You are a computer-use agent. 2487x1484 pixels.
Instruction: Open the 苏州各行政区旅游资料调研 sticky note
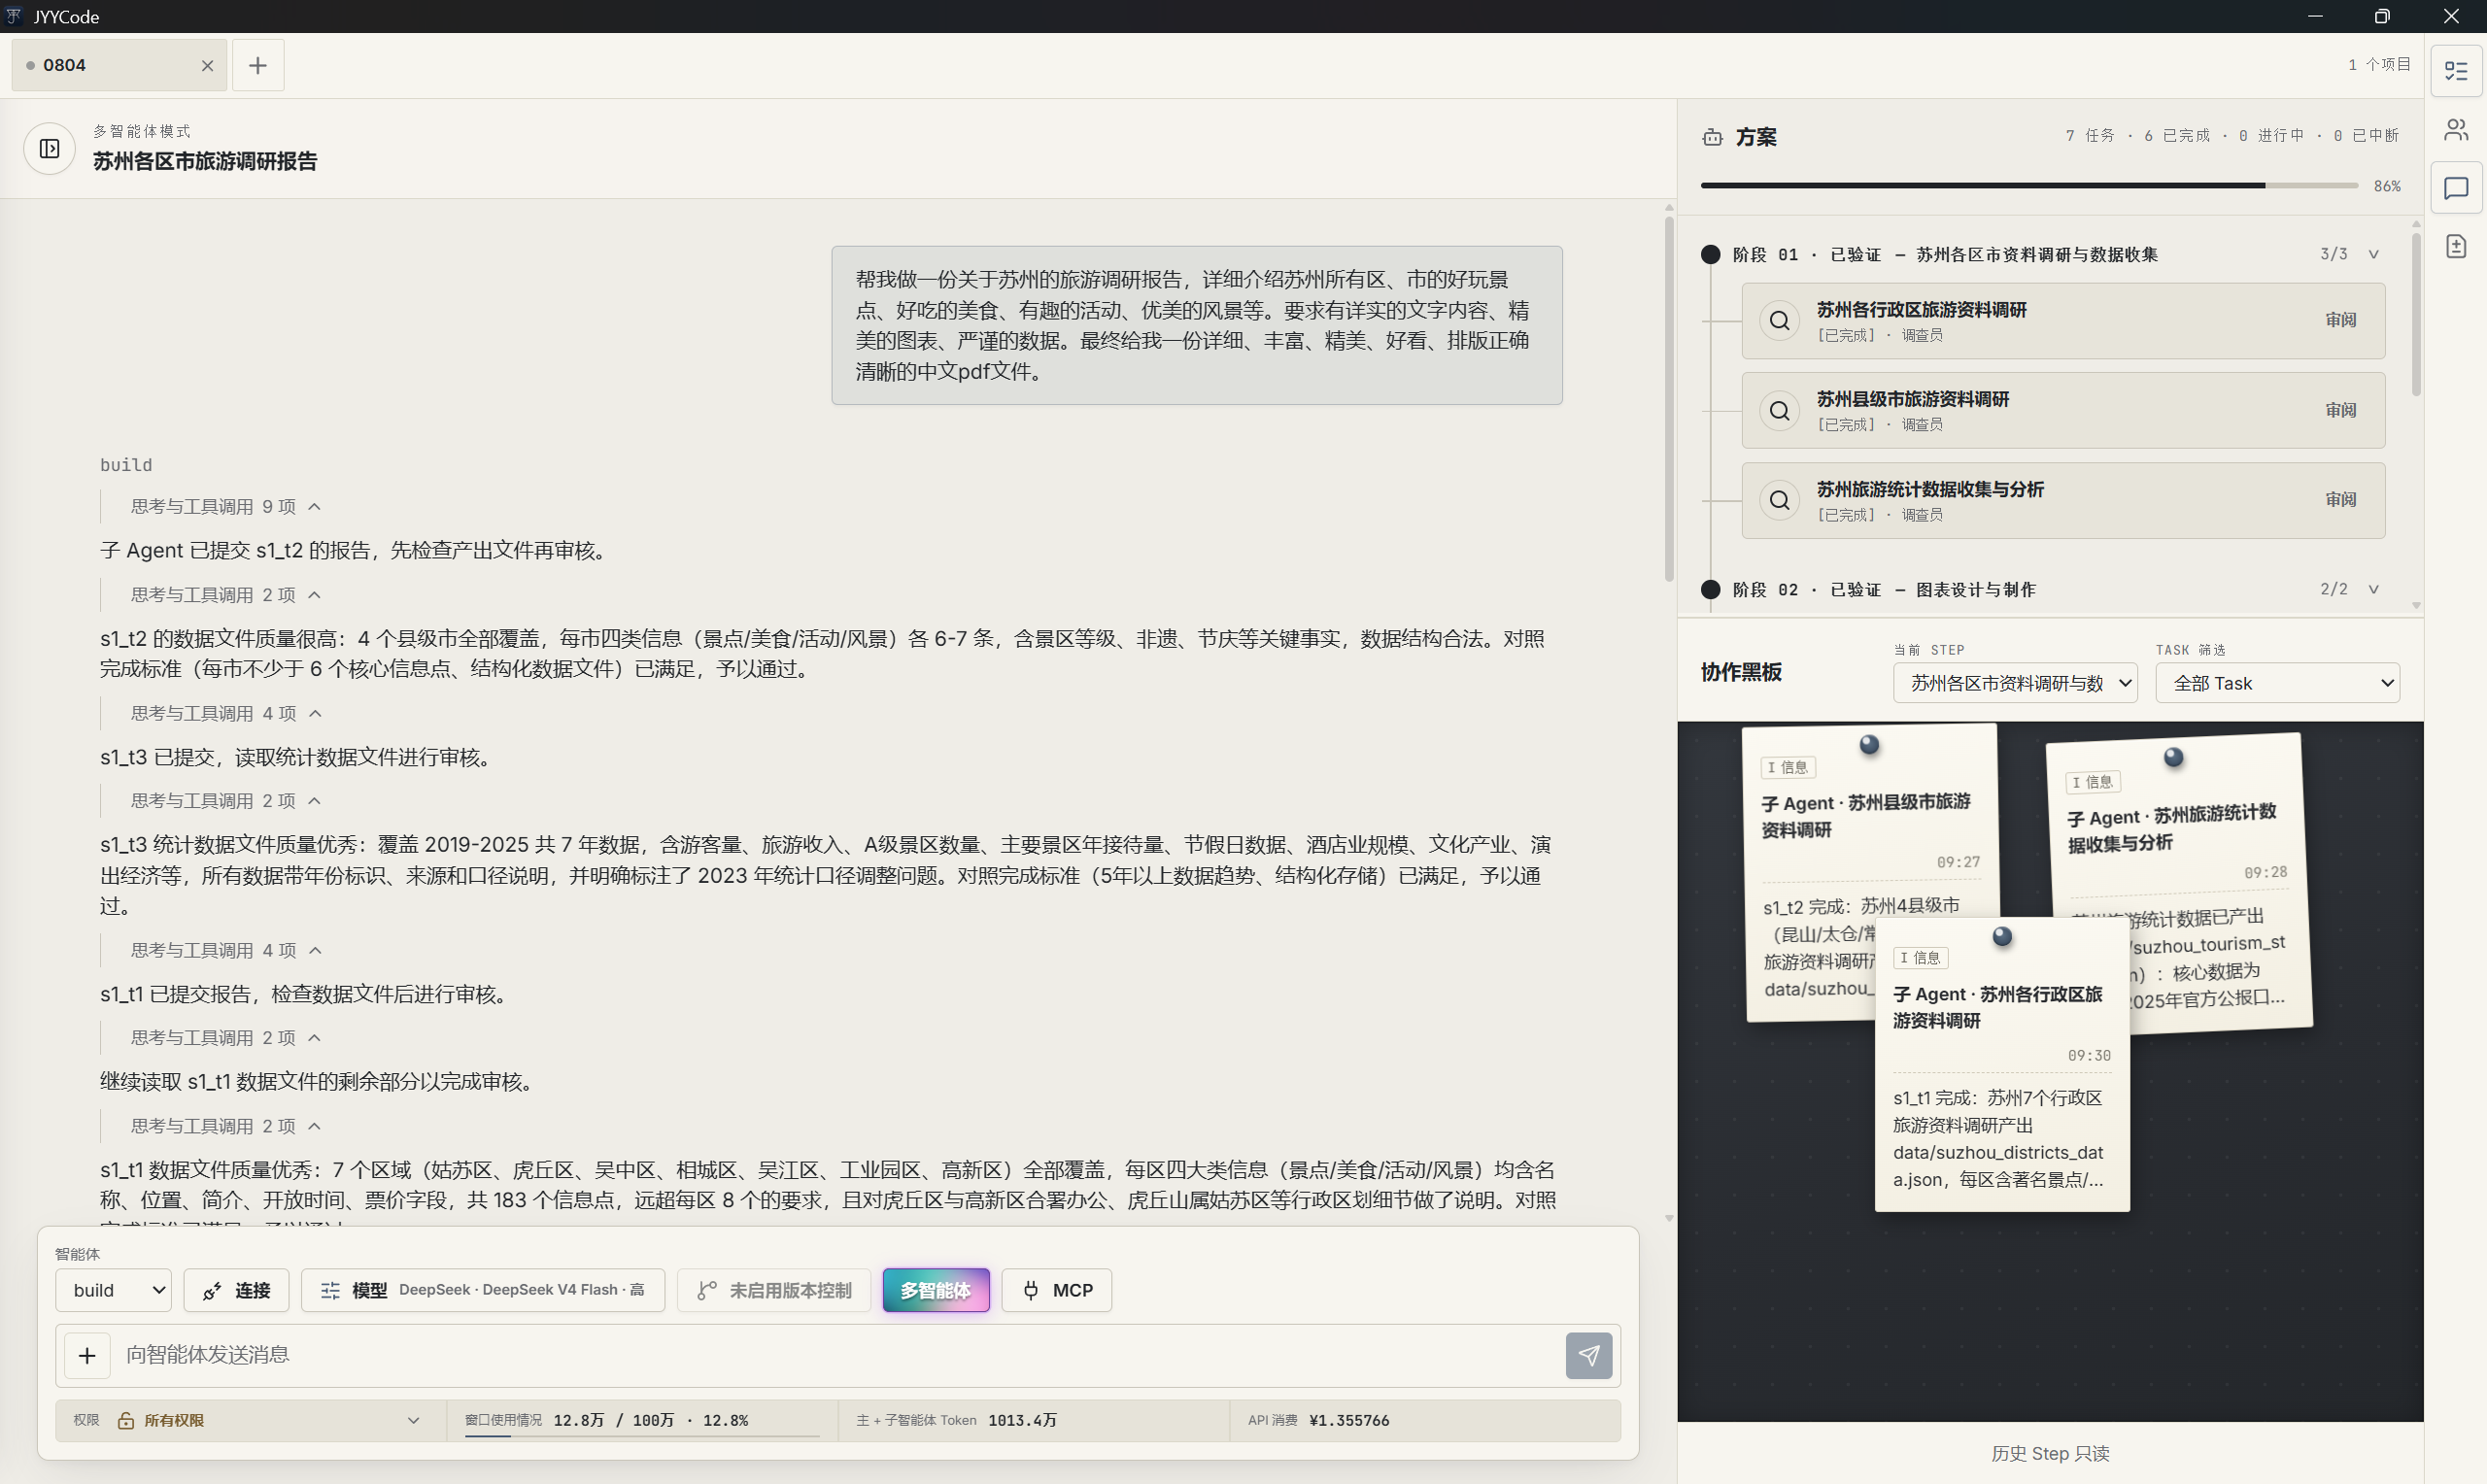tap(2002, 1065)
